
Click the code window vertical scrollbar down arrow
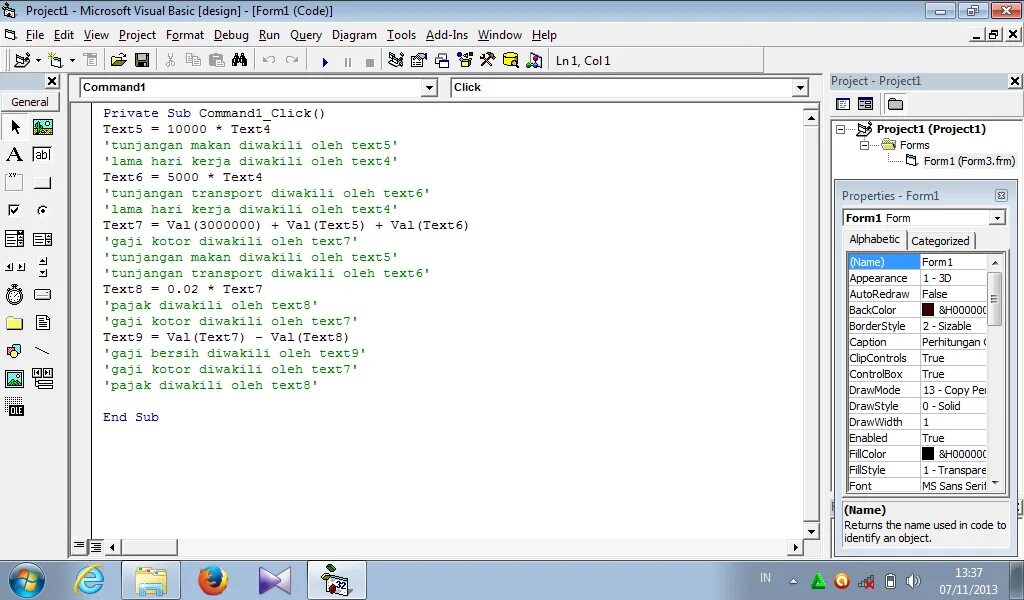811,531
